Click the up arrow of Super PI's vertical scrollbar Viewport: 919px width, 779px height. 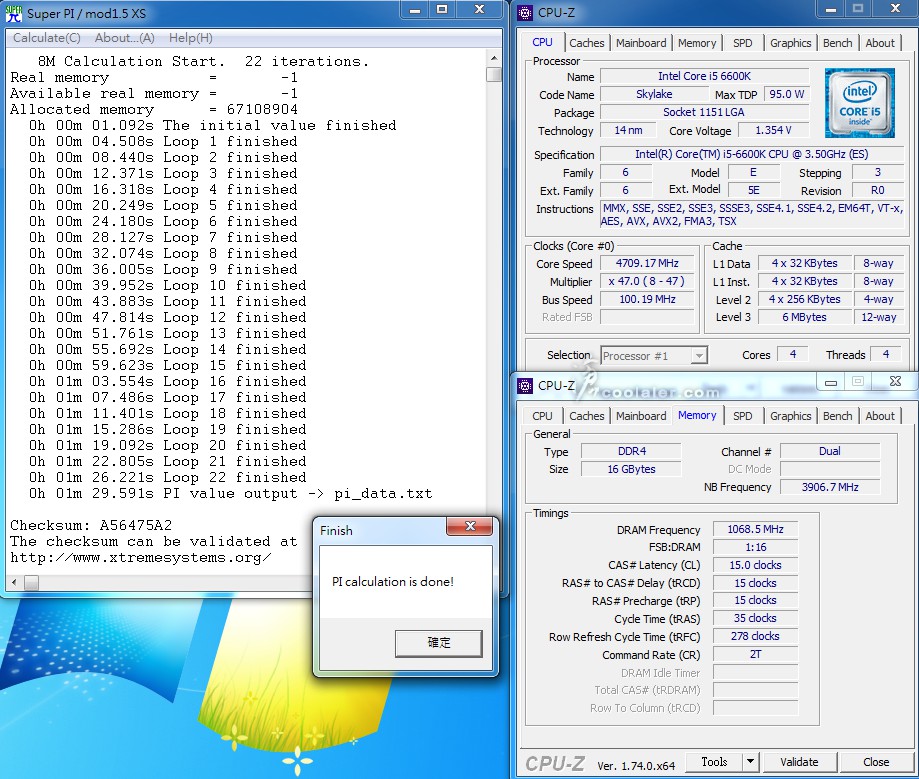pos(494,59)
